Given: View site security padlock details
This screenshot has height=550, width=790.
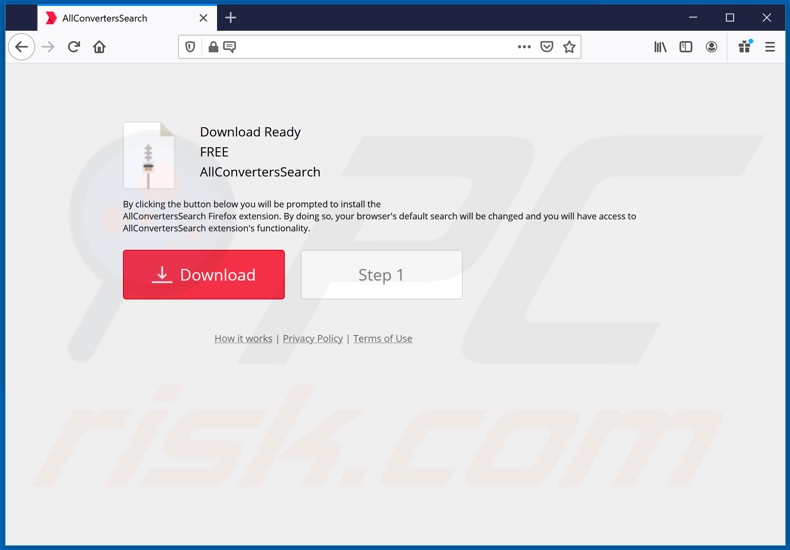Looking at the screenshot, I should coord(213,47).
